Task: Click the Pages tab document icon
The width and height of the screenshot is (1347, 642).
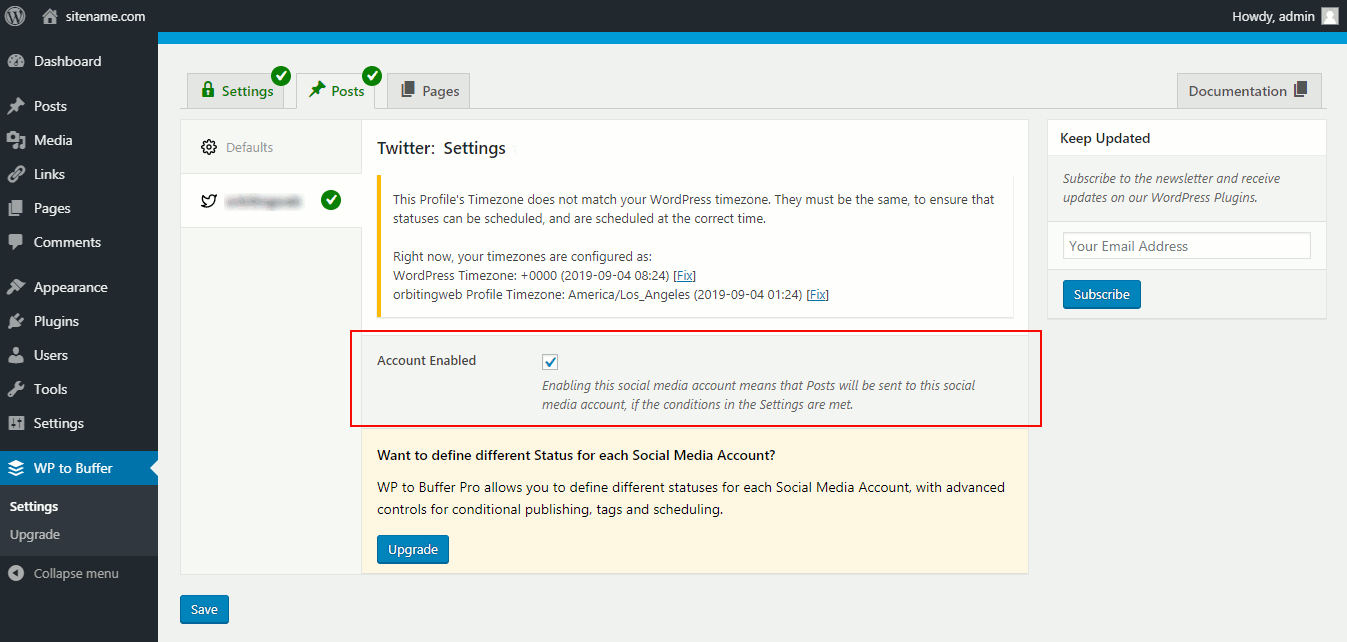Action: click(408, 90)
